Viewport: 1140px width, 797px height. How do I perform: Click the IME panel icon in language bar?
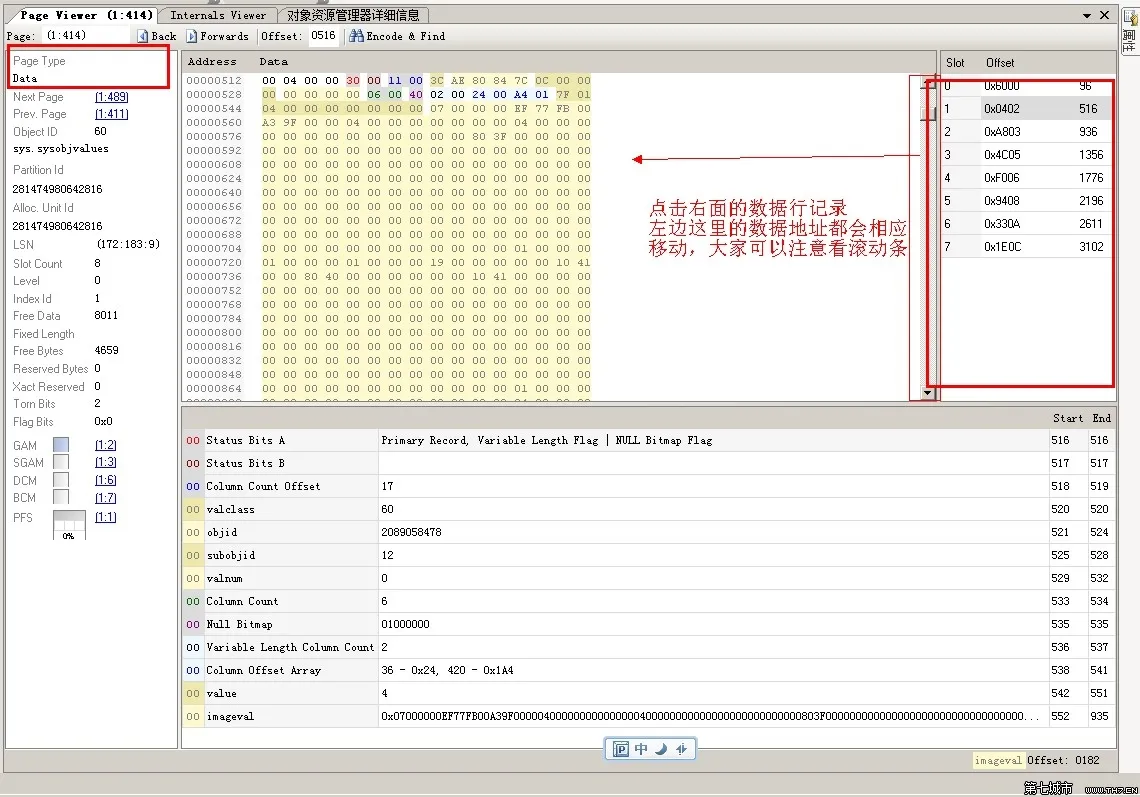(620, 749)
